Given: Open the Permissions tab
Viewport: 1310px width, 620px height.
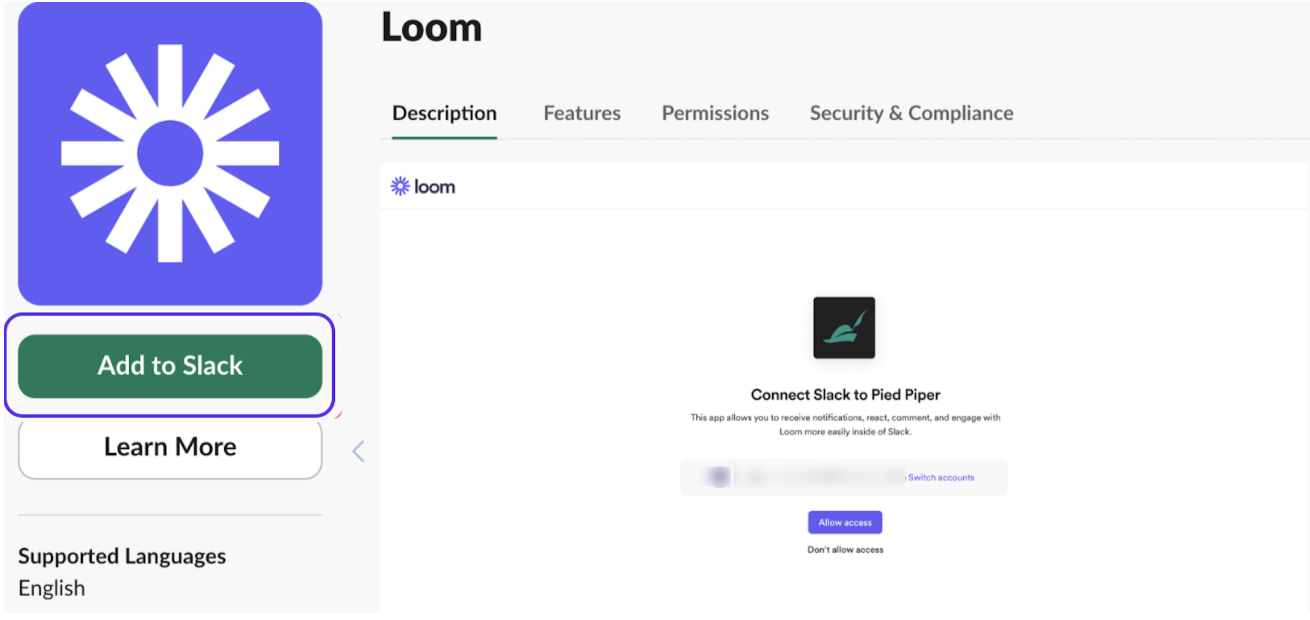Looking at the screenshot, I should pos(715,113).
